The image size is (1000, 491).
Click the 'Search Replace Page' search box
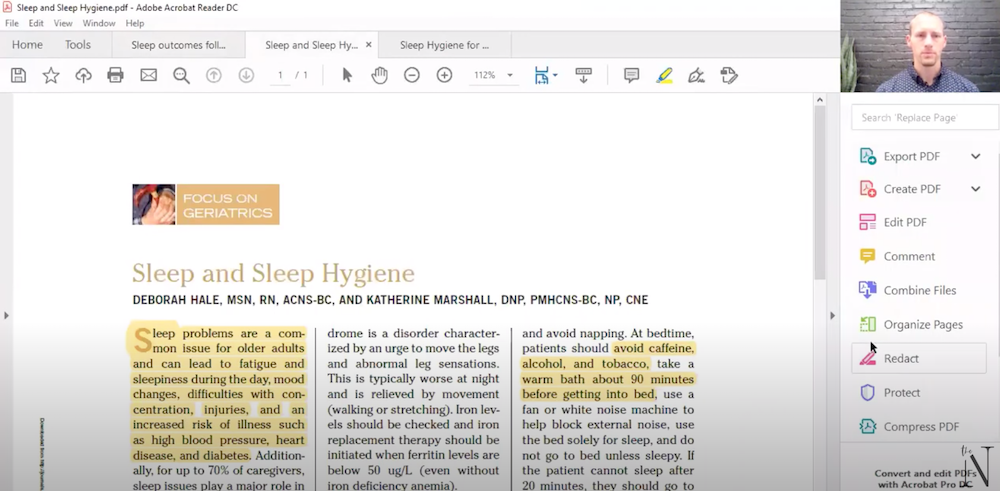pyautogui.click(x=925, y=117)
